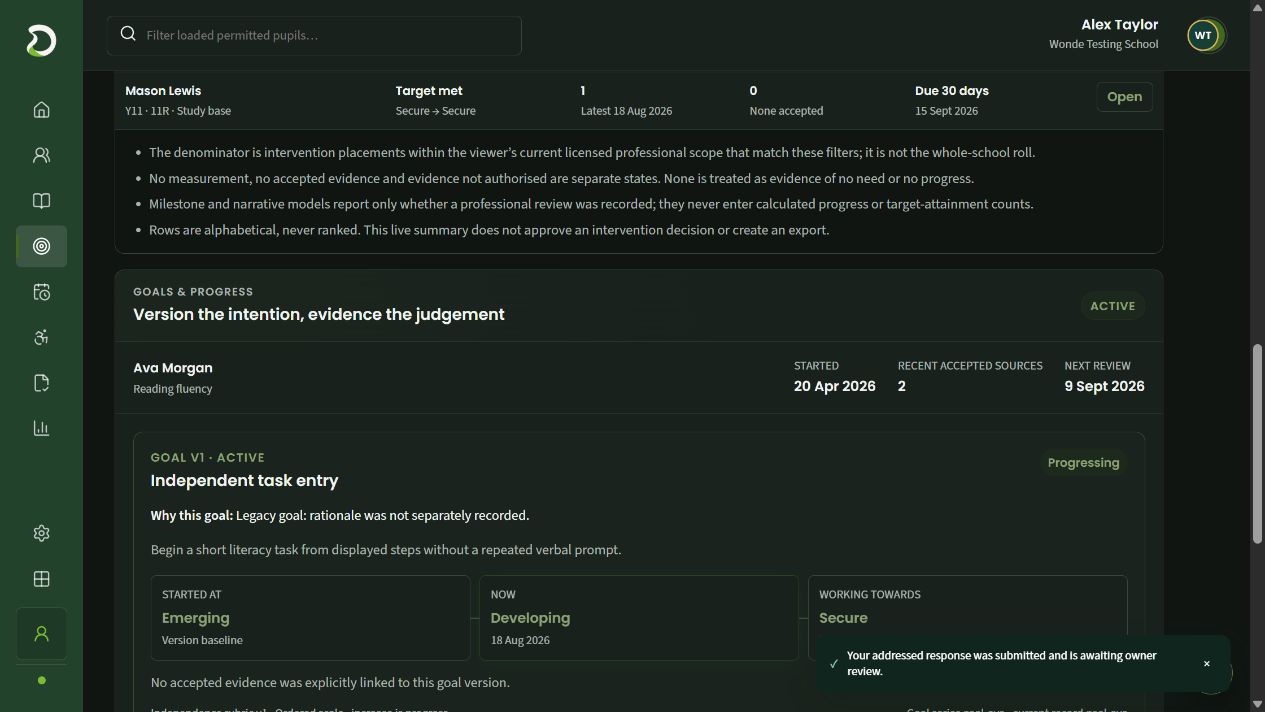Screen dimensions: 1265x712
Task: Dismiss the submitted response notification
Action: (x=1206, y=664)
